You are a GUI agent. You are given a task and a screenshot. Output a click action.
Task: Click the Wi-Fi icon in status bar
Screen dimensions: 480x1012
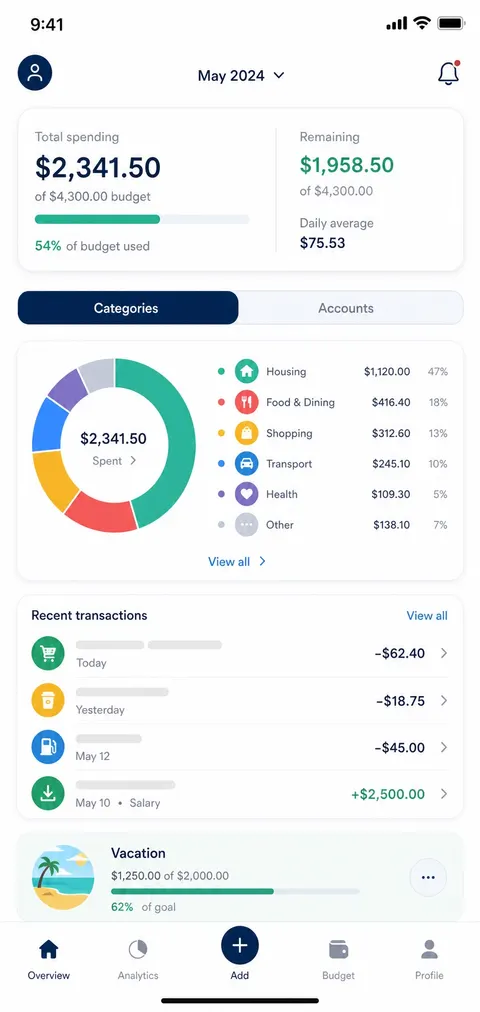point(422,24)
